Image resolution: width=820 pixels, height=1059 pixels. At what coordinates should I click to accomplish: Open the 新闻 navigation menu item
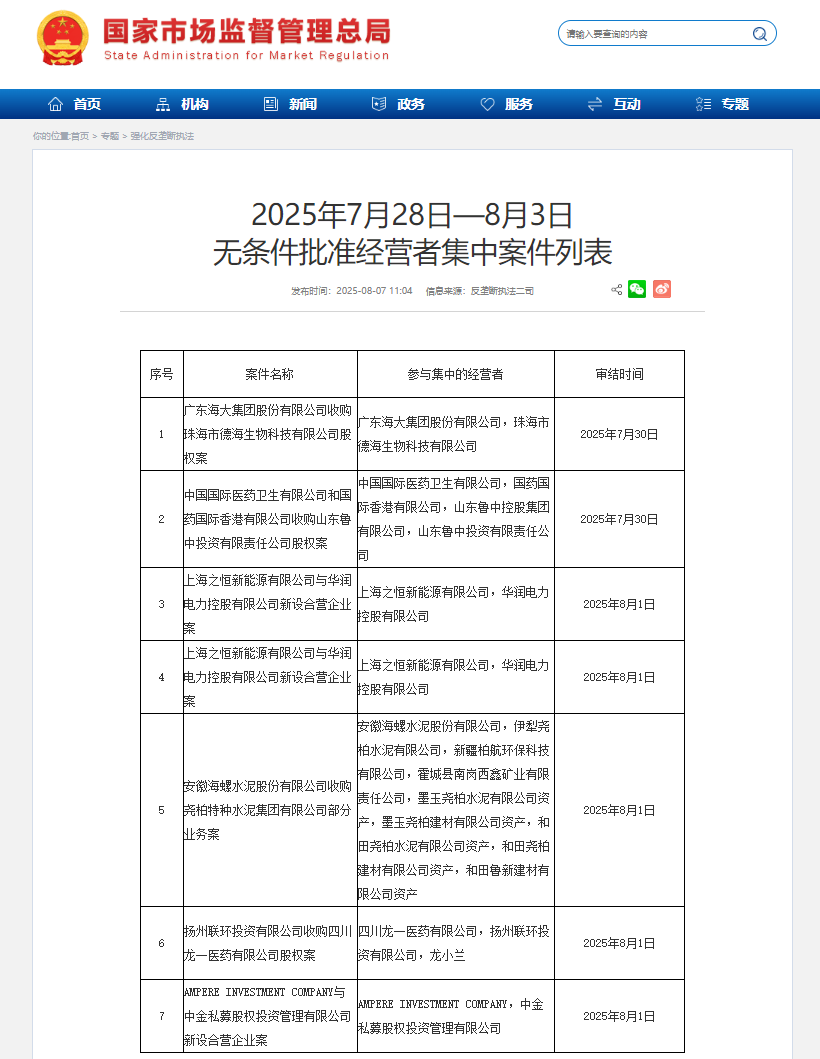(x=303, y=104)
